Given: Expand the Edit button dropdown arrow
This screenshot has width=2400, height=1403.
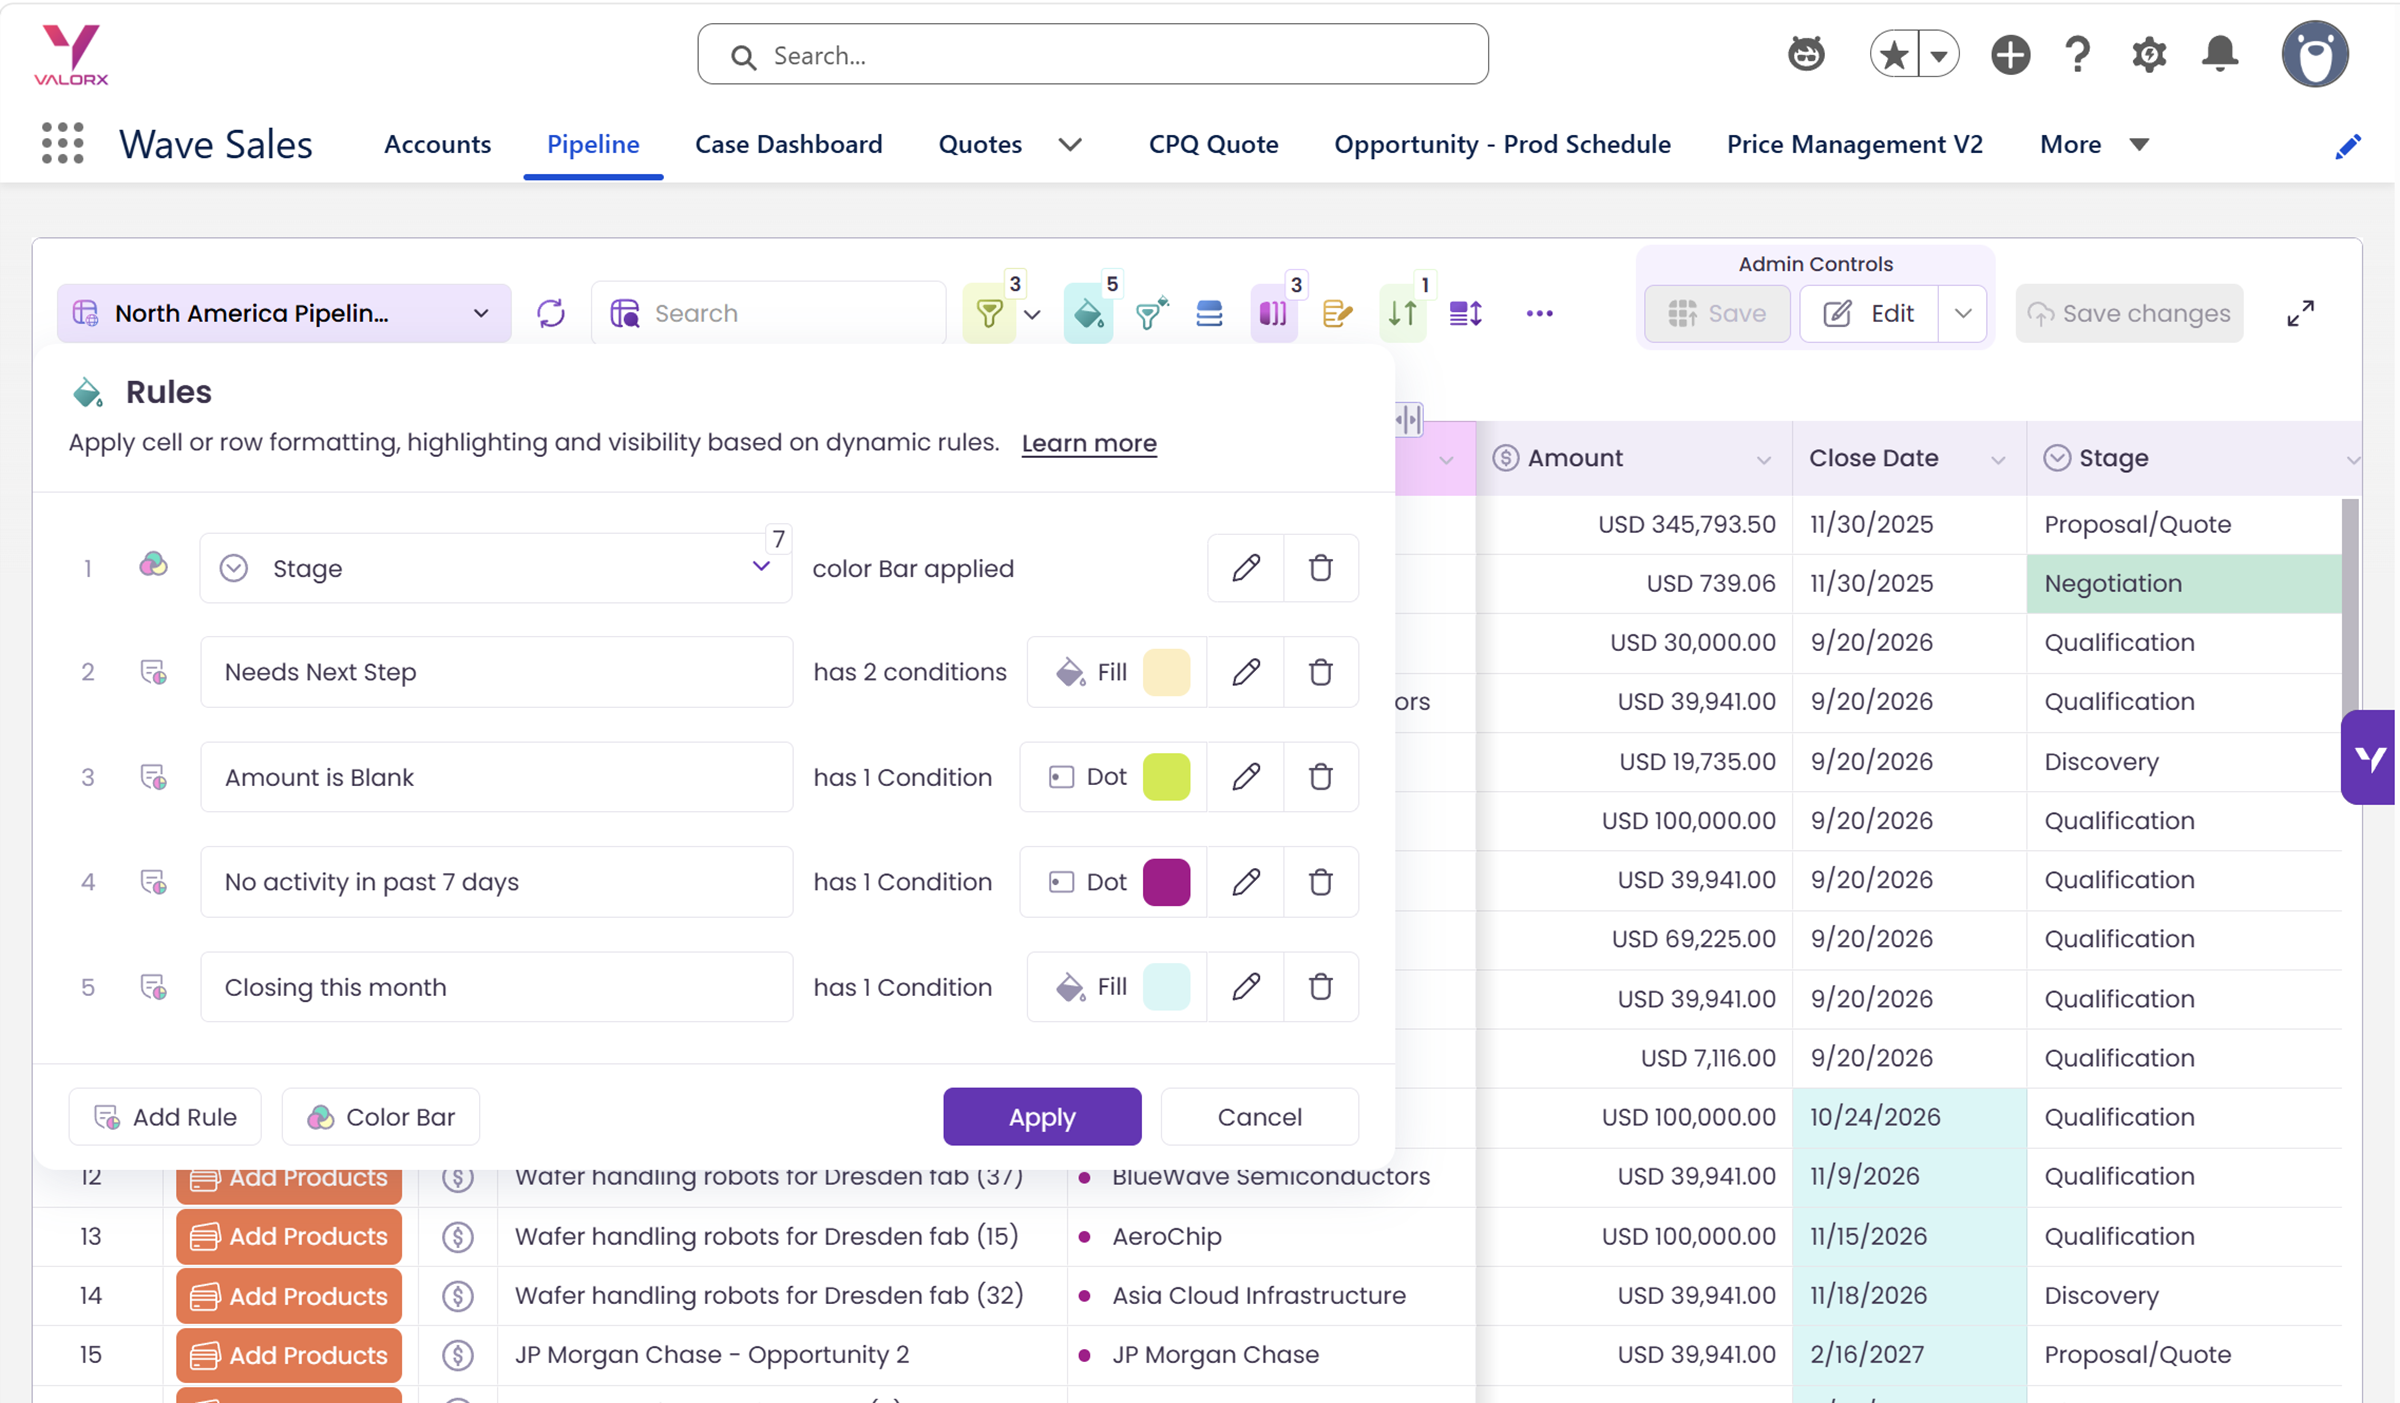Looking at the screenshot, I should (1963, 314).
